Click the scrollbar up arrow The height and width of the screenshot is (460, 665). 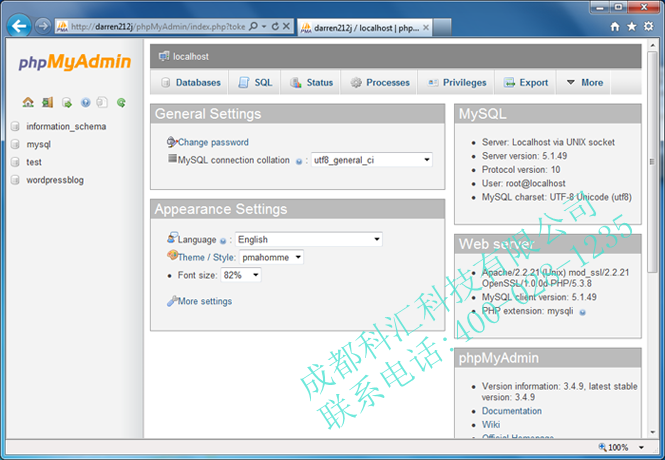pyautogui.click(x=652, y=45)
